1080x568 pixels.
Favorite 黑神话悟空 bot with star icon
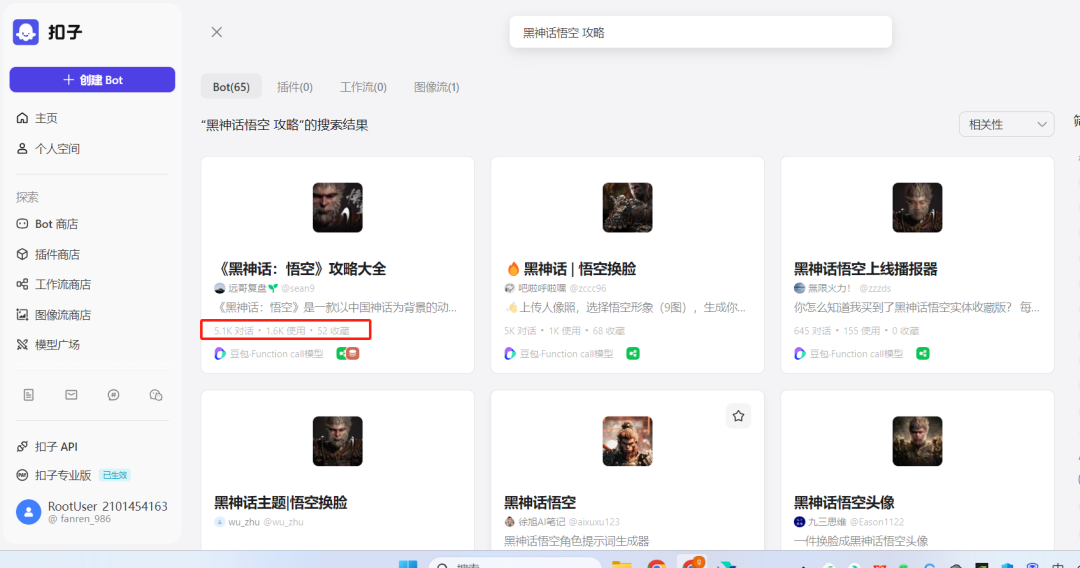738,416
